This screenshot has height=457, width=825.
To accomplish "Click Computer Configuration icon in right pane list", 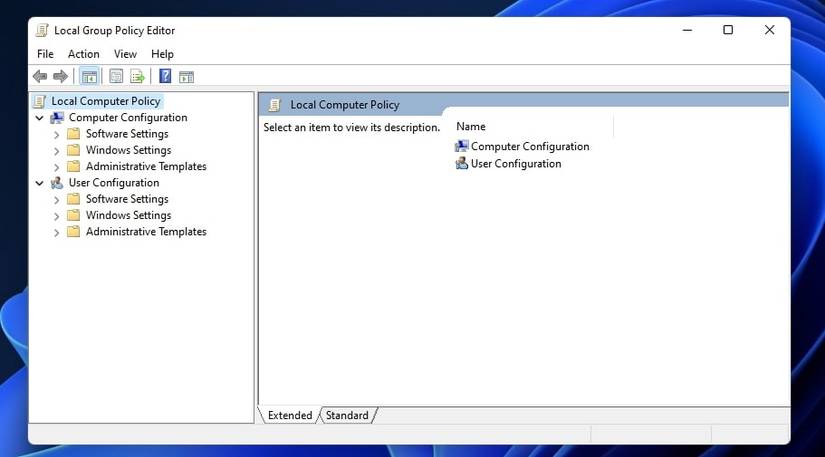I will [461, 146].
